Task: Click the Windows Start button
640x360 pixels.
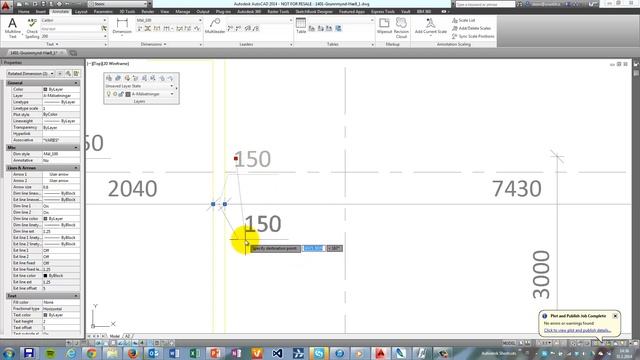Action: point(9,353)
